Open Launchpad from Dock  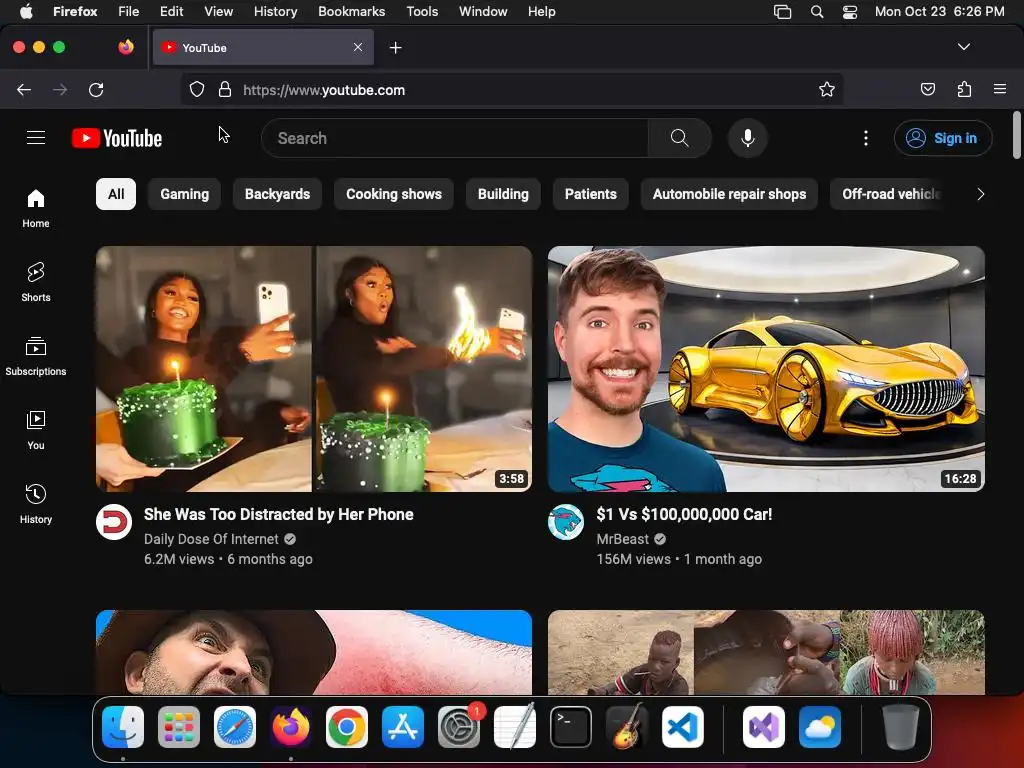click(179, 727)
